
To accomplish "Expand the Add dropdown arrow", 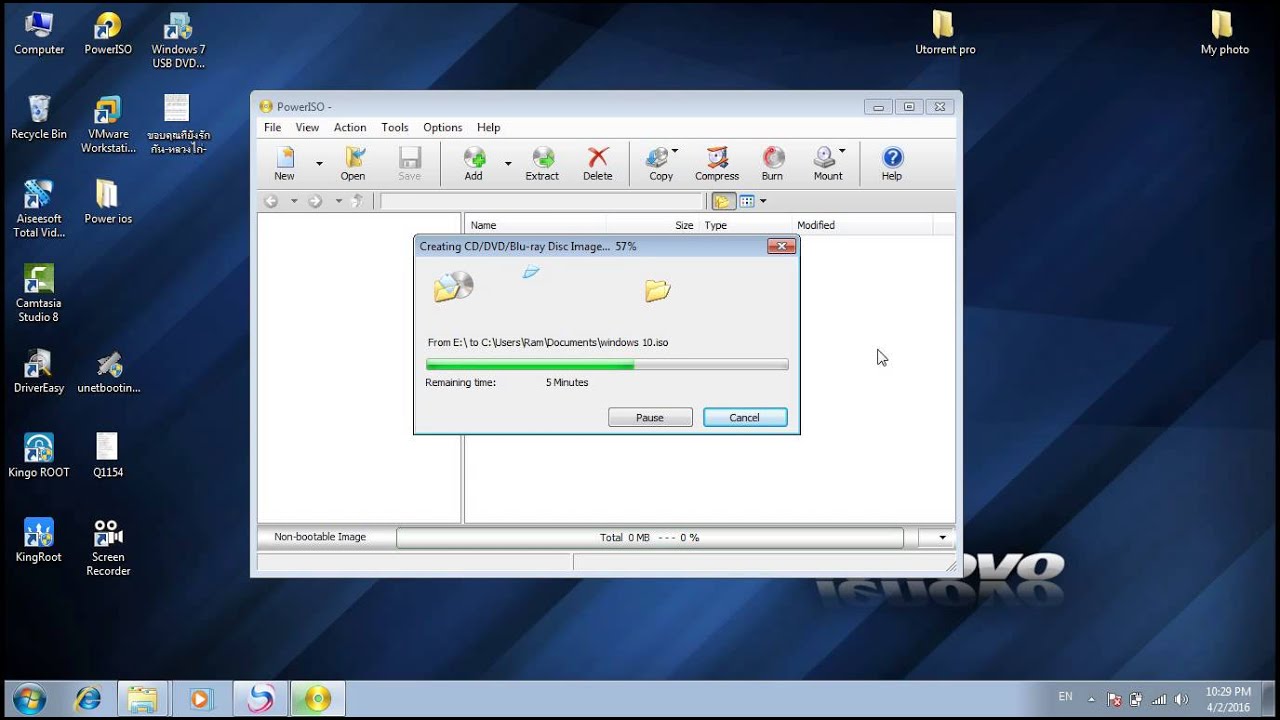I will [507, 163].
